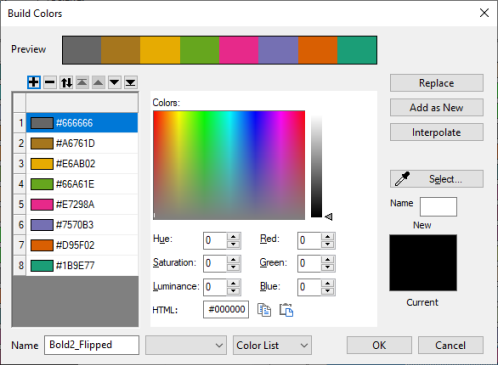Click the Green input field
Image resolution: width=498 pixels, height=365 pixels.
coord(310,264)
